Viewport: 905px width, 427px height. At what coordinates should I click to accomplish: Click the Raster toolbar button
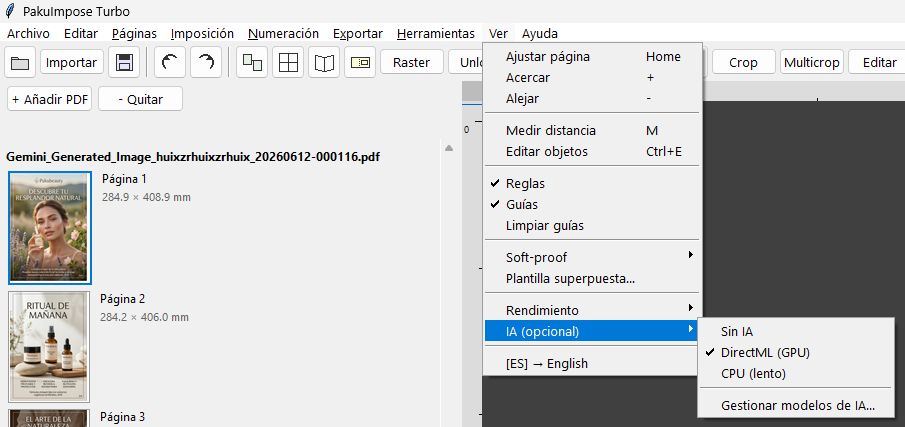(x=412, y=62)
